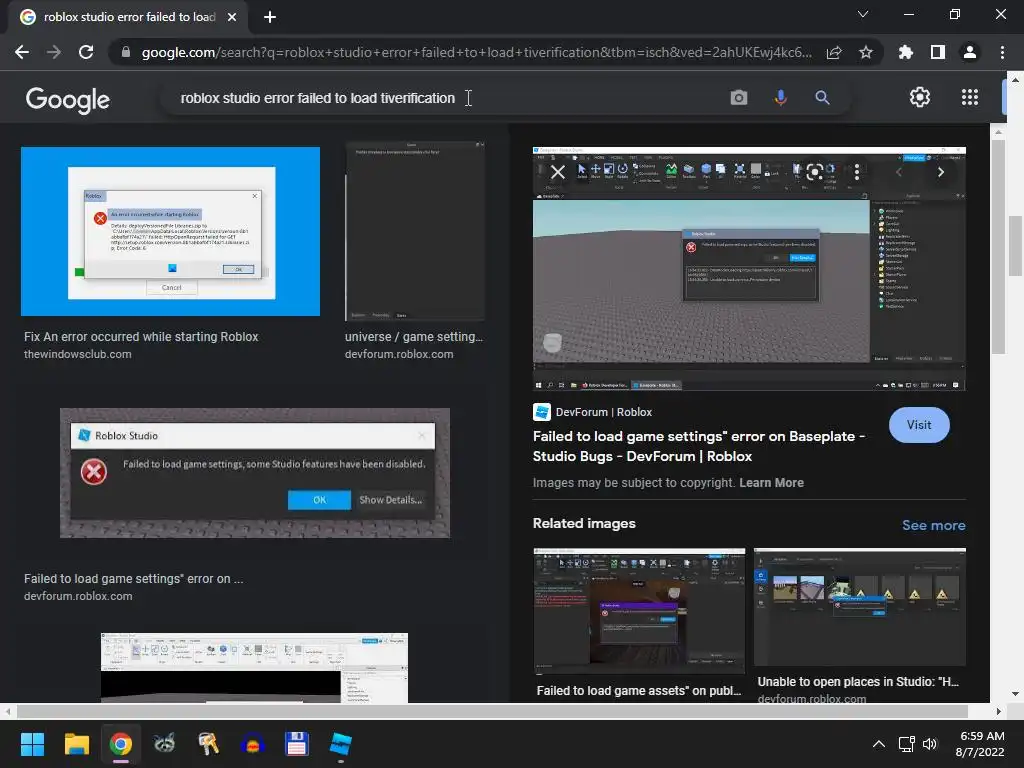
Task: Open DevForum | Roblox source link
Action: pyautogui.click(x=592, y=412)
